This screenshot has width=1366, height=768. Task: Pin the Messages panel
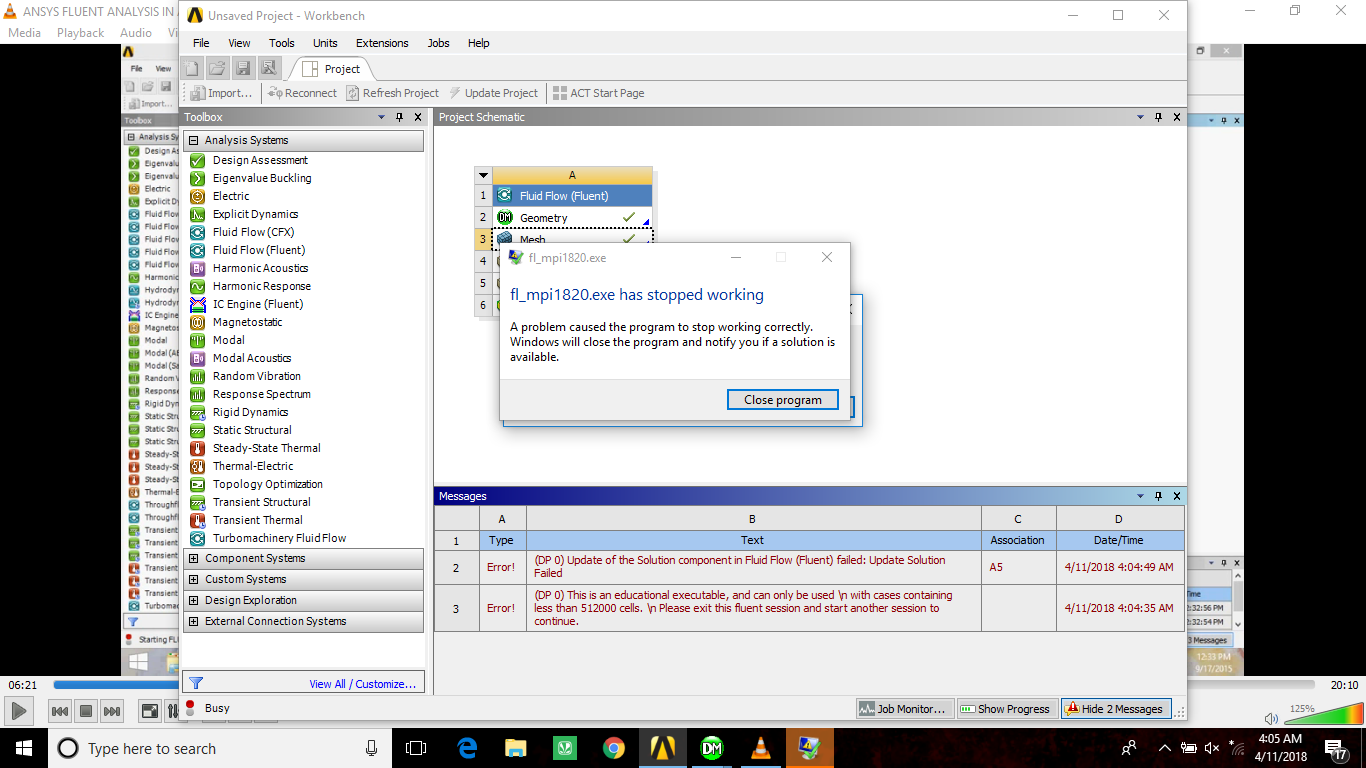pyautogui.click(x=1159, y=496)
